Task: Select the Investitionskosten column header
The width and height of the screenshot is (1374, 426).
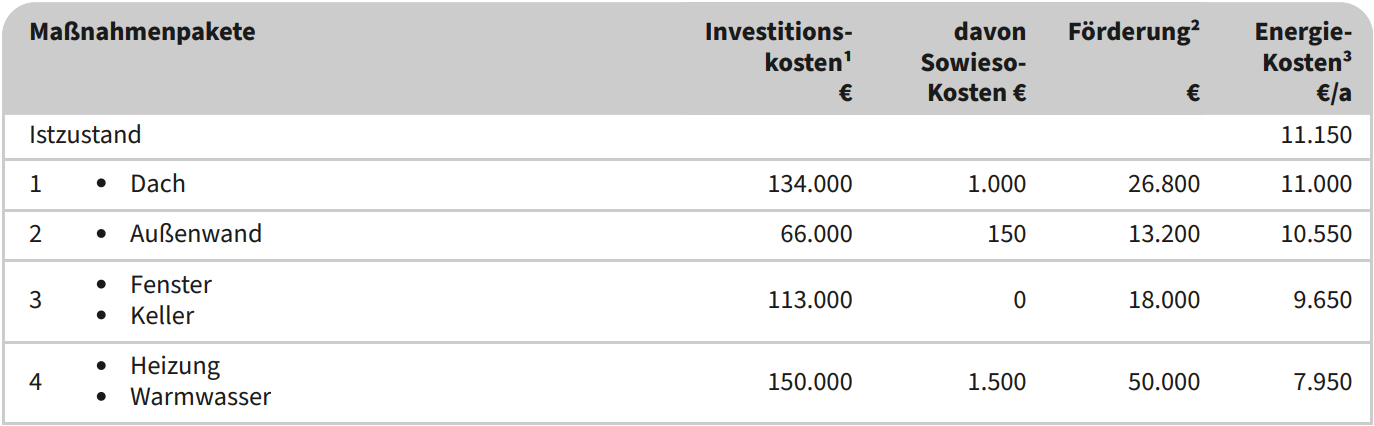Action: tap(779, 62)
